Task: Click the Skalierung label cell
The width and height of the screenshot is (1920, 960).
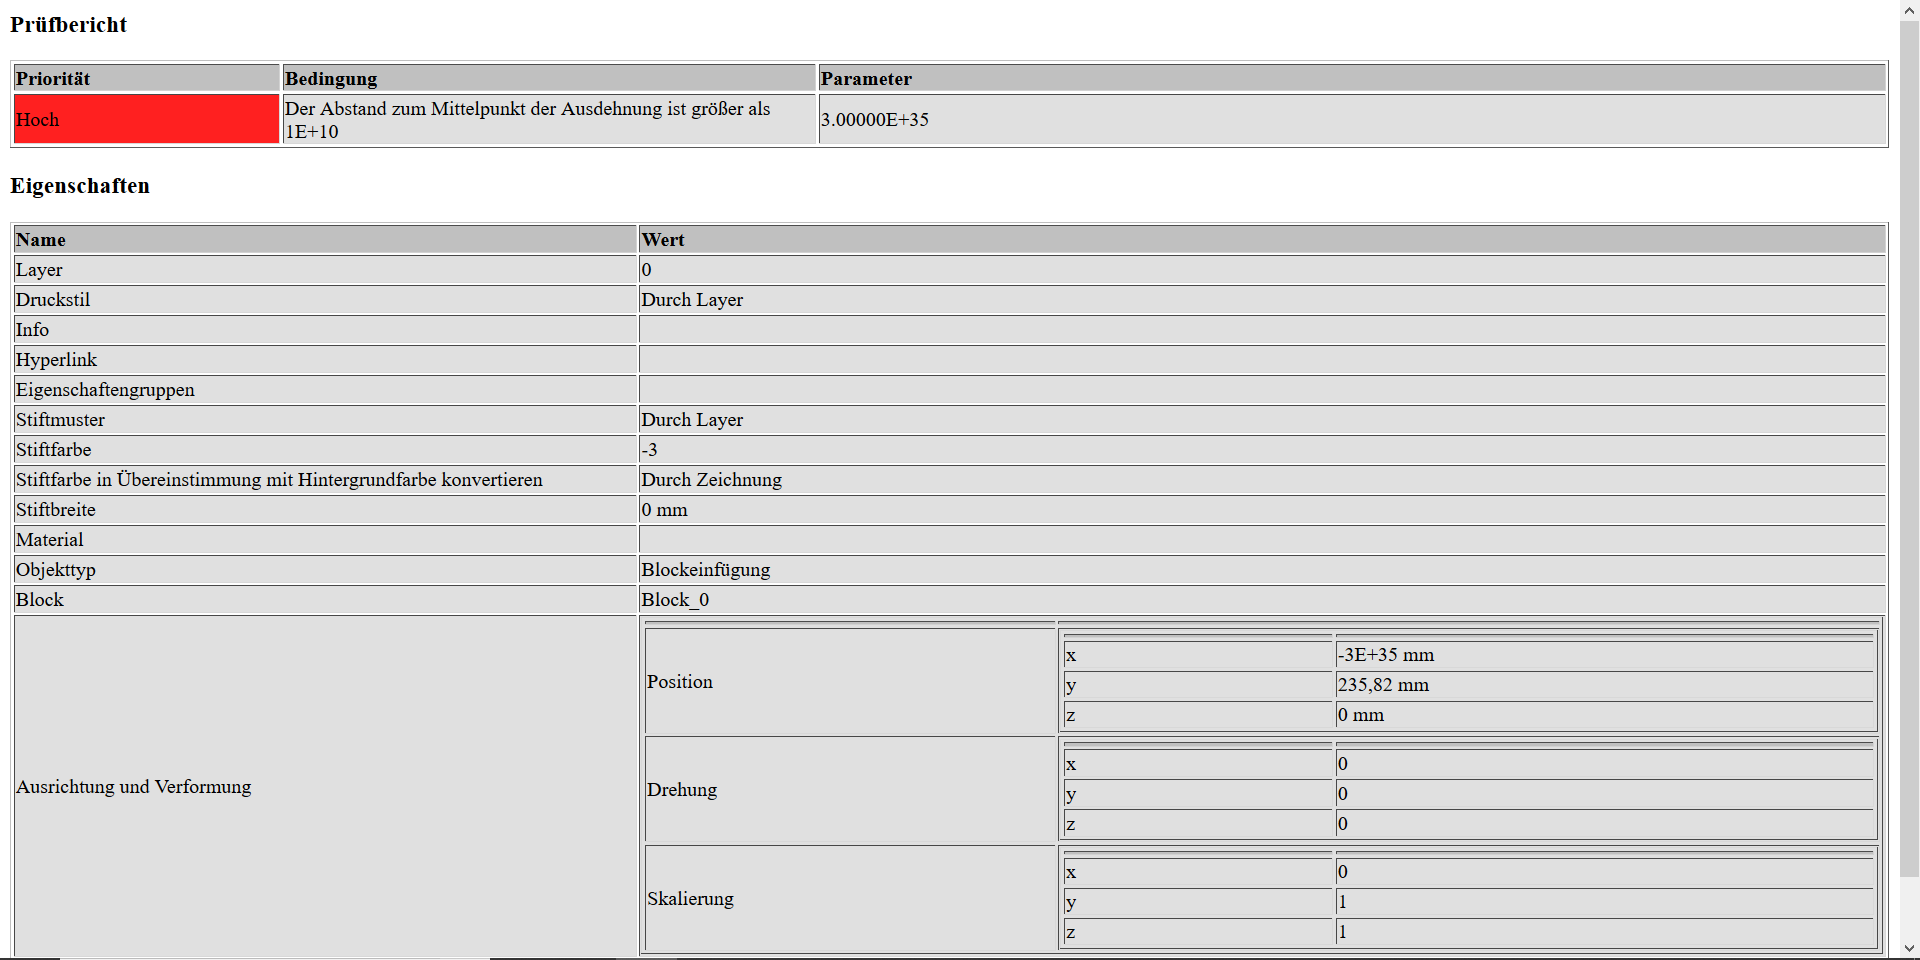Action: click(x=850, y=898)
